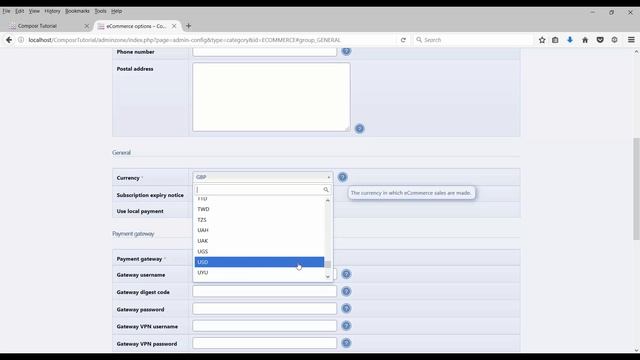Open the bookmarks list clipboard icon
This screenshot has height=360, width=640.
click(x=555, y=40)
